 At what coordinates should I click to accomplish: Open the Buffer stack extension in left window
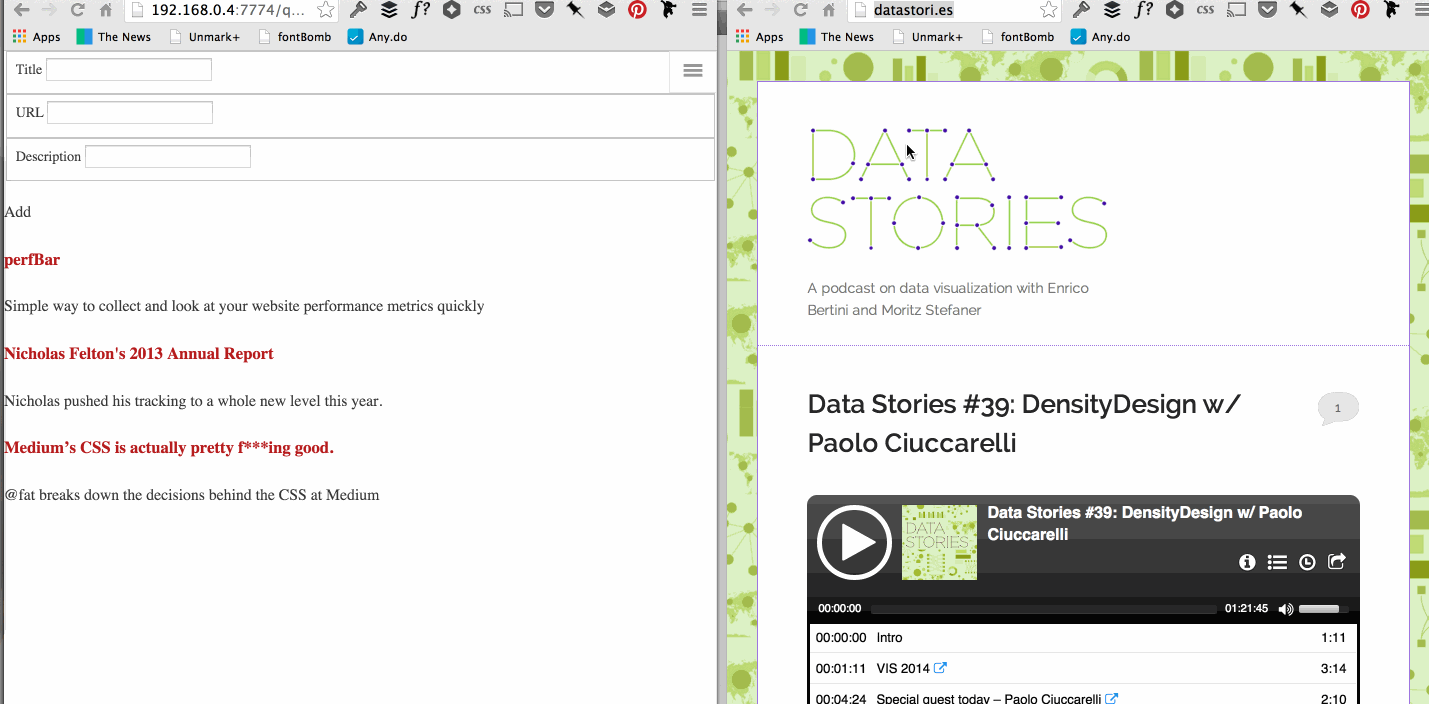coord(388,10)
